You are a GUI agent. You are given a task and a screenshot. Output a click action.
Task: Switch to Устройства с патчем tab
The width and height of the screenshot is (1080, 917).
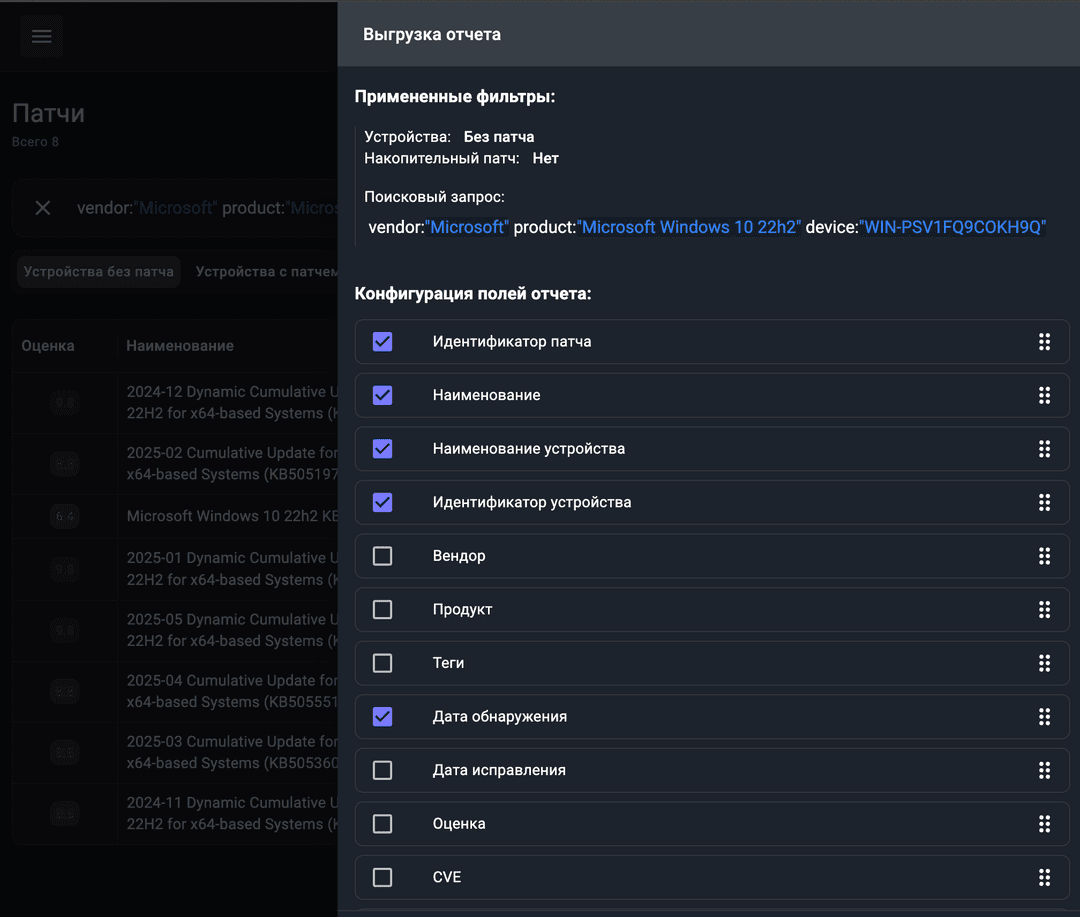[x=265, y=272]
